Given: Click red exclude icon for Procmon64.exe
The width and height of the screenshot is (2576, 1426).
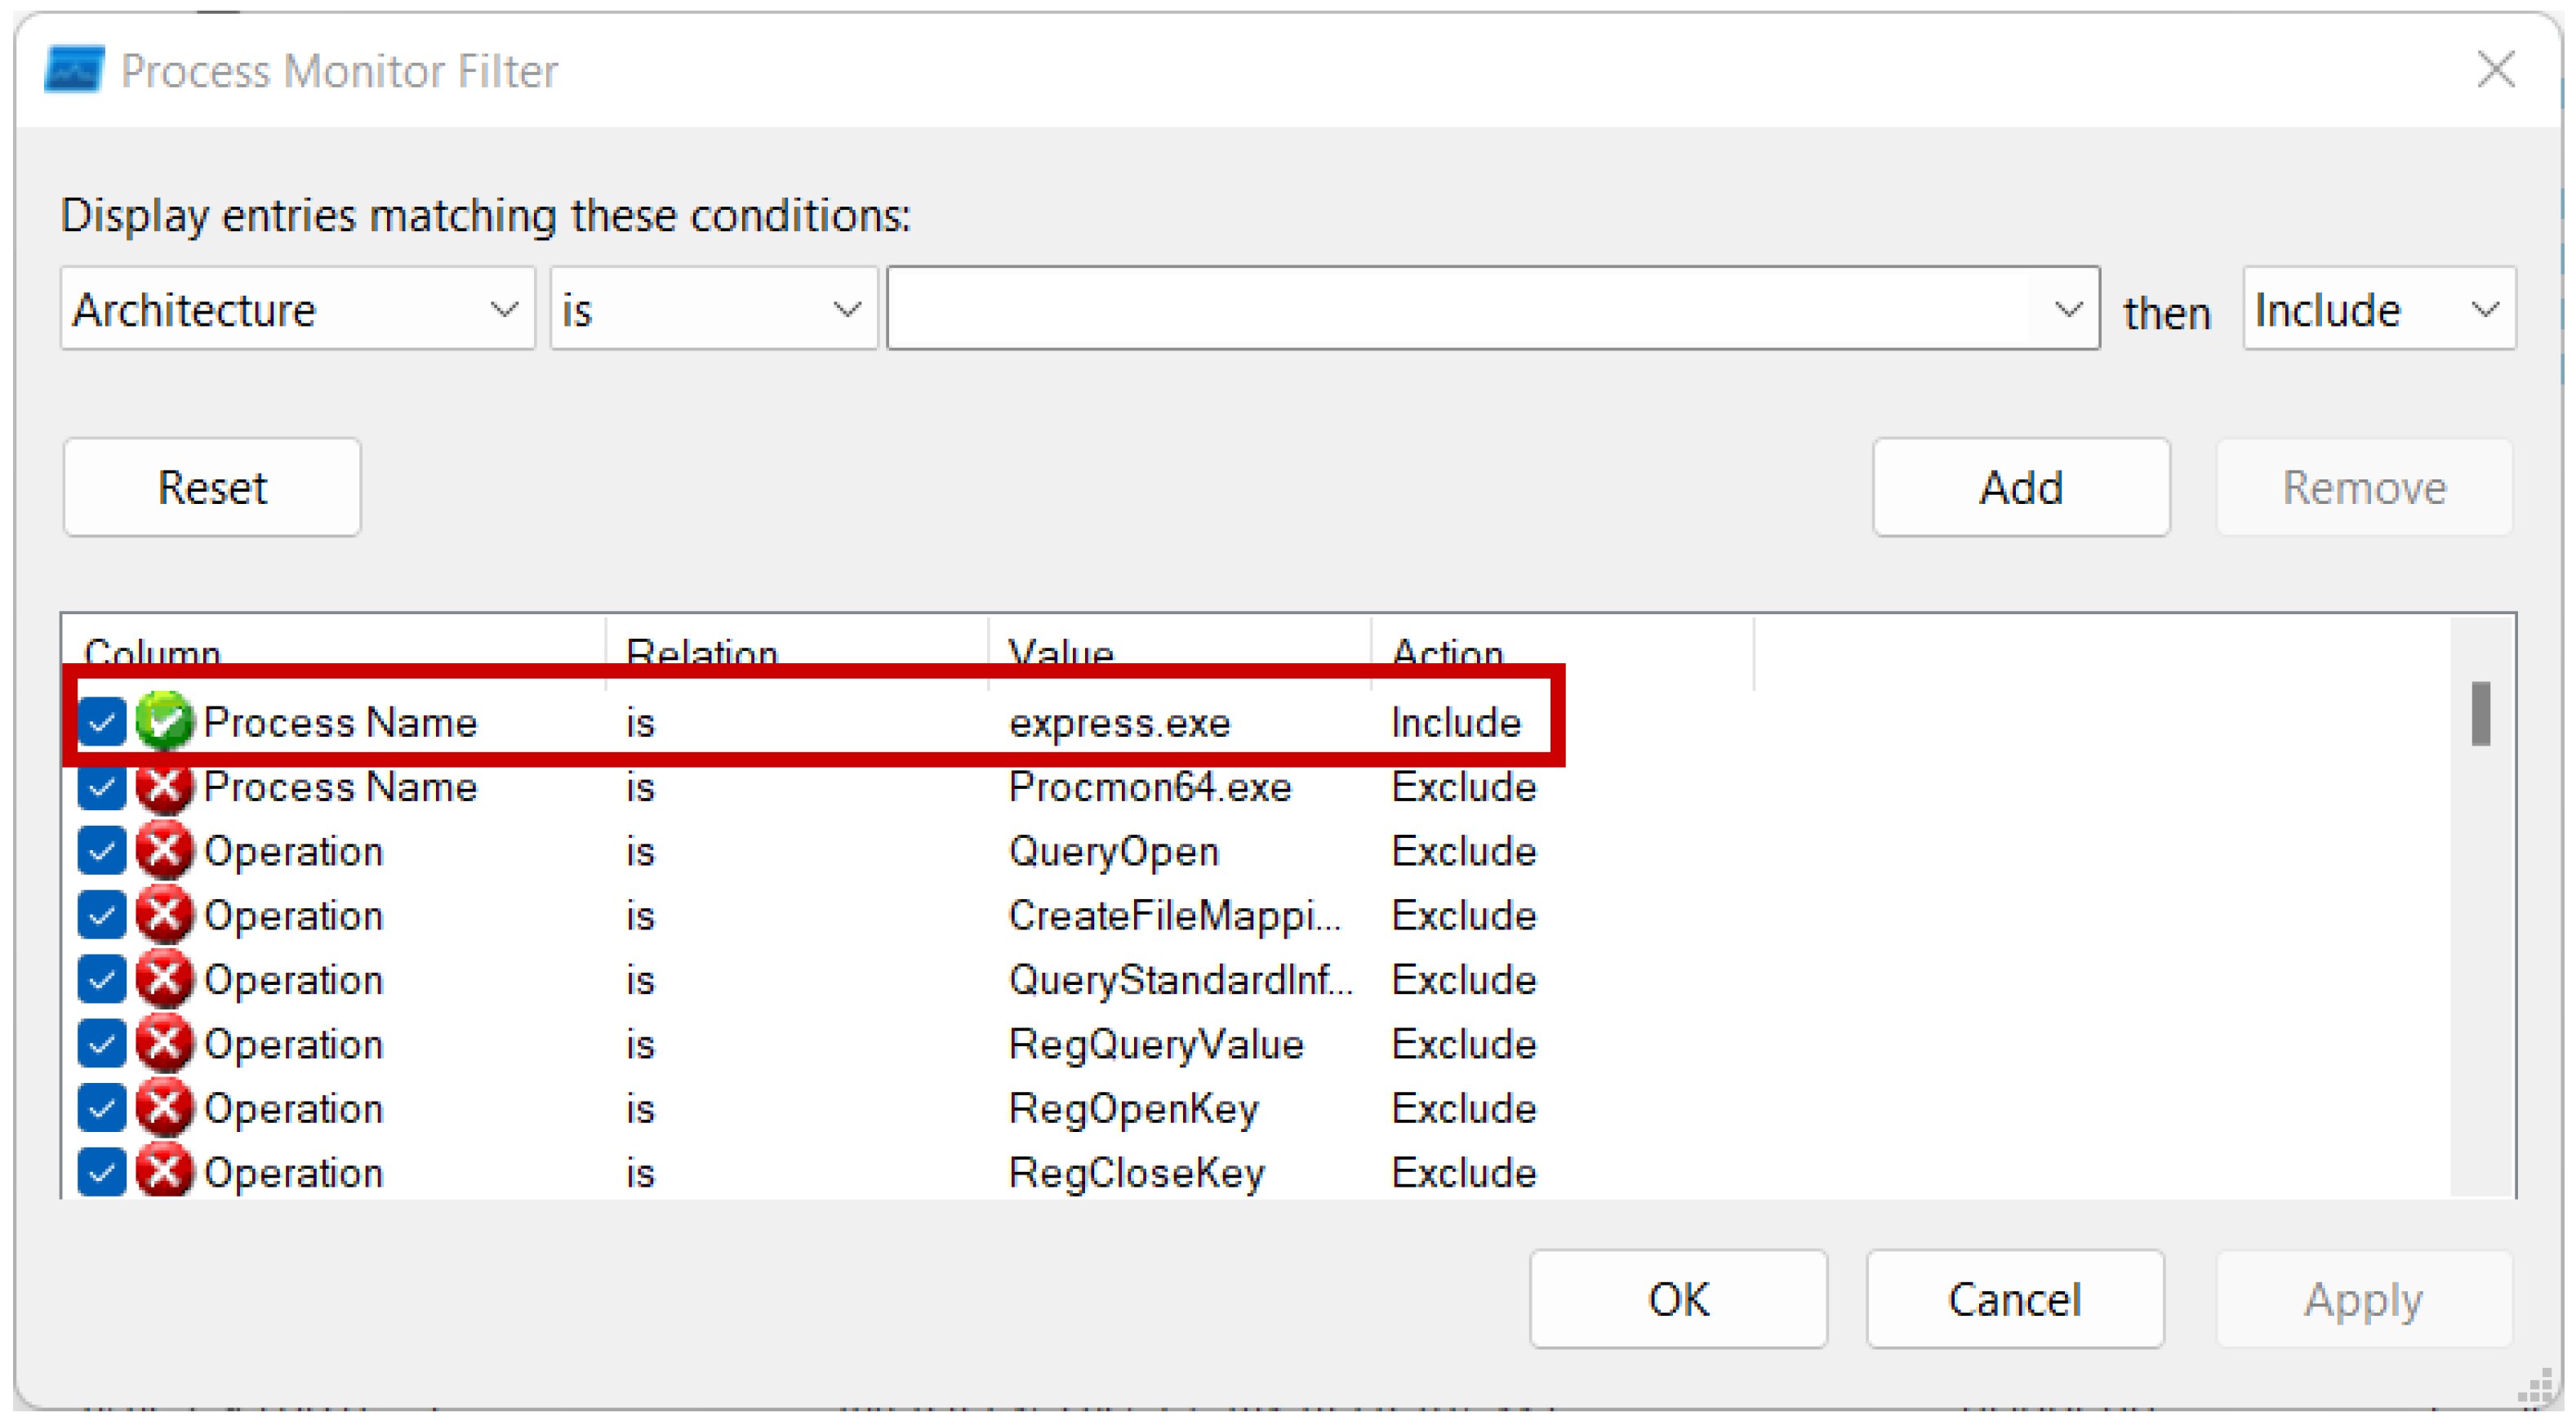Looking at the screenshot, I should 164,787.
